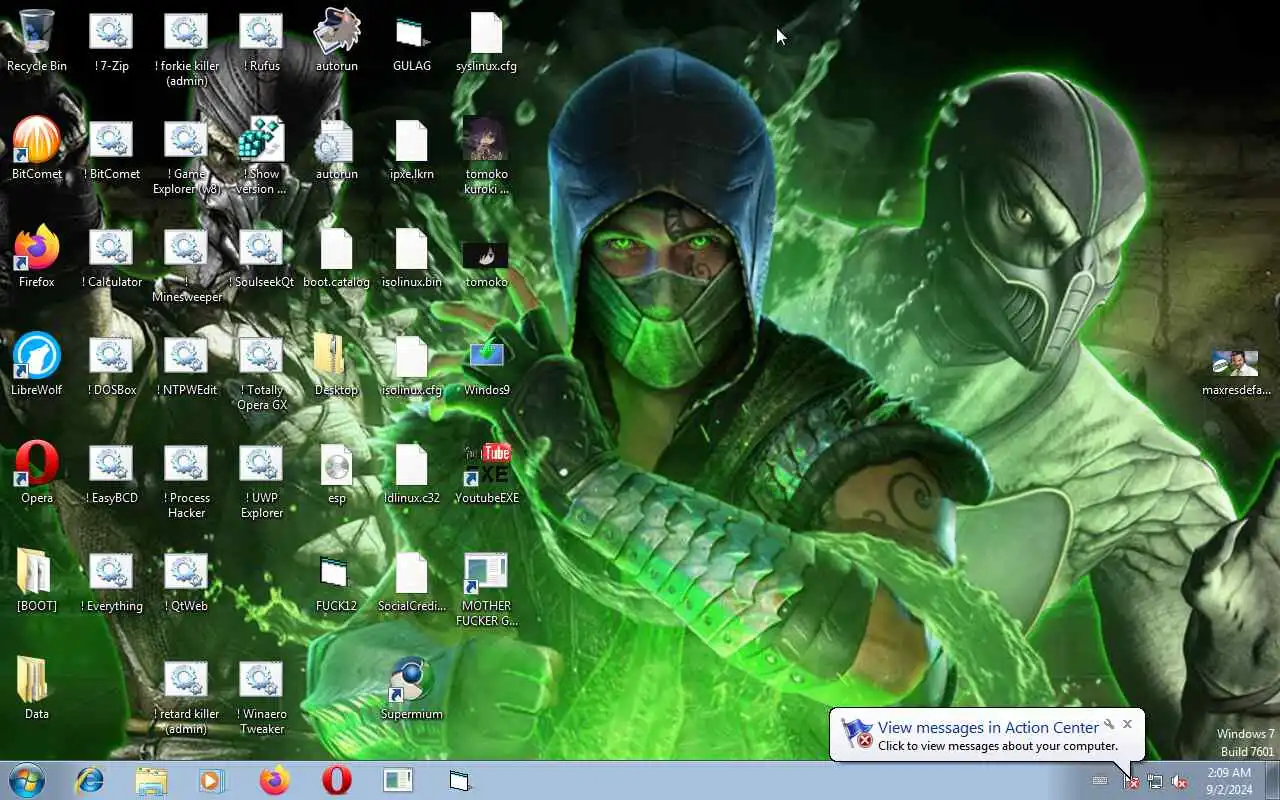
Task: Select the ! BitComet shortcut icon
Action: pos(112,149)
